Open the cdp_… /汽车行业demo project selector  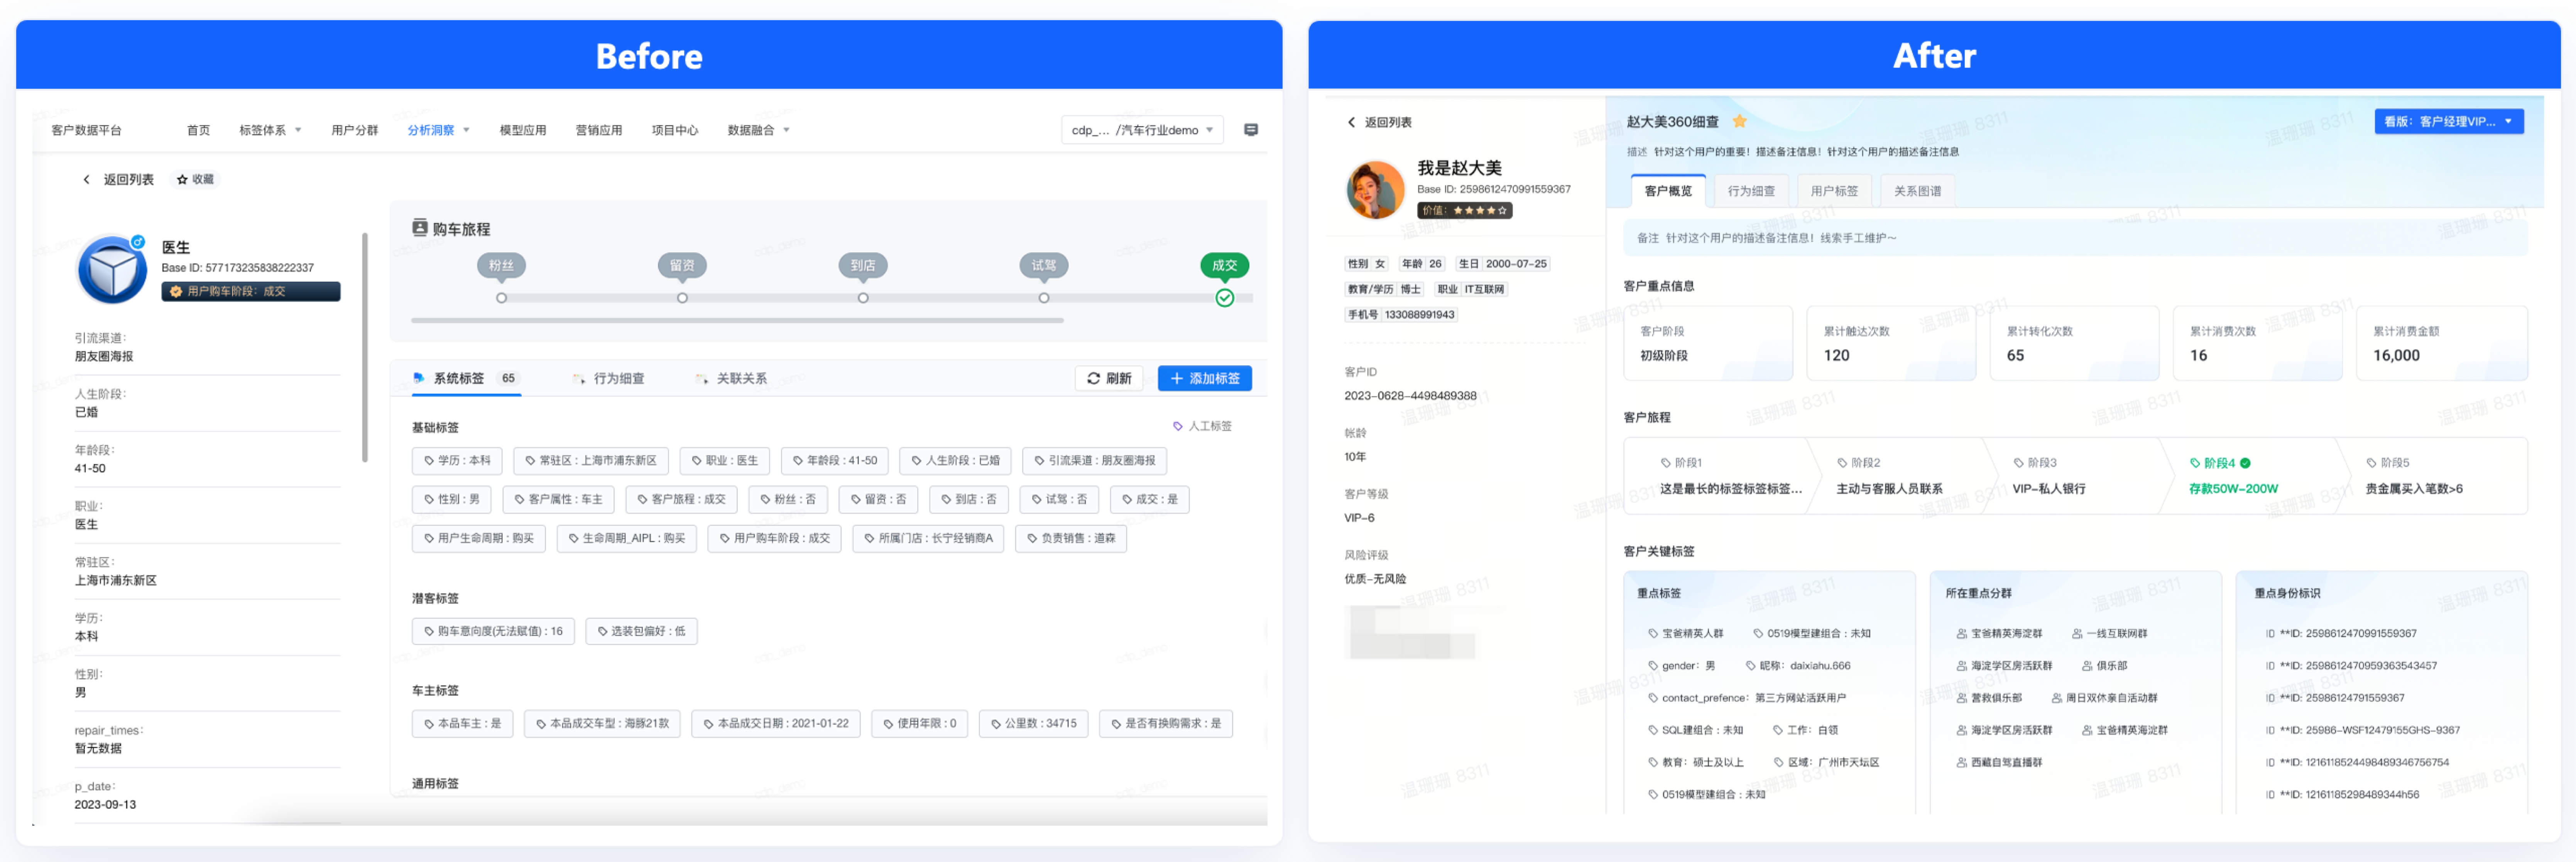coord(1142,130)
